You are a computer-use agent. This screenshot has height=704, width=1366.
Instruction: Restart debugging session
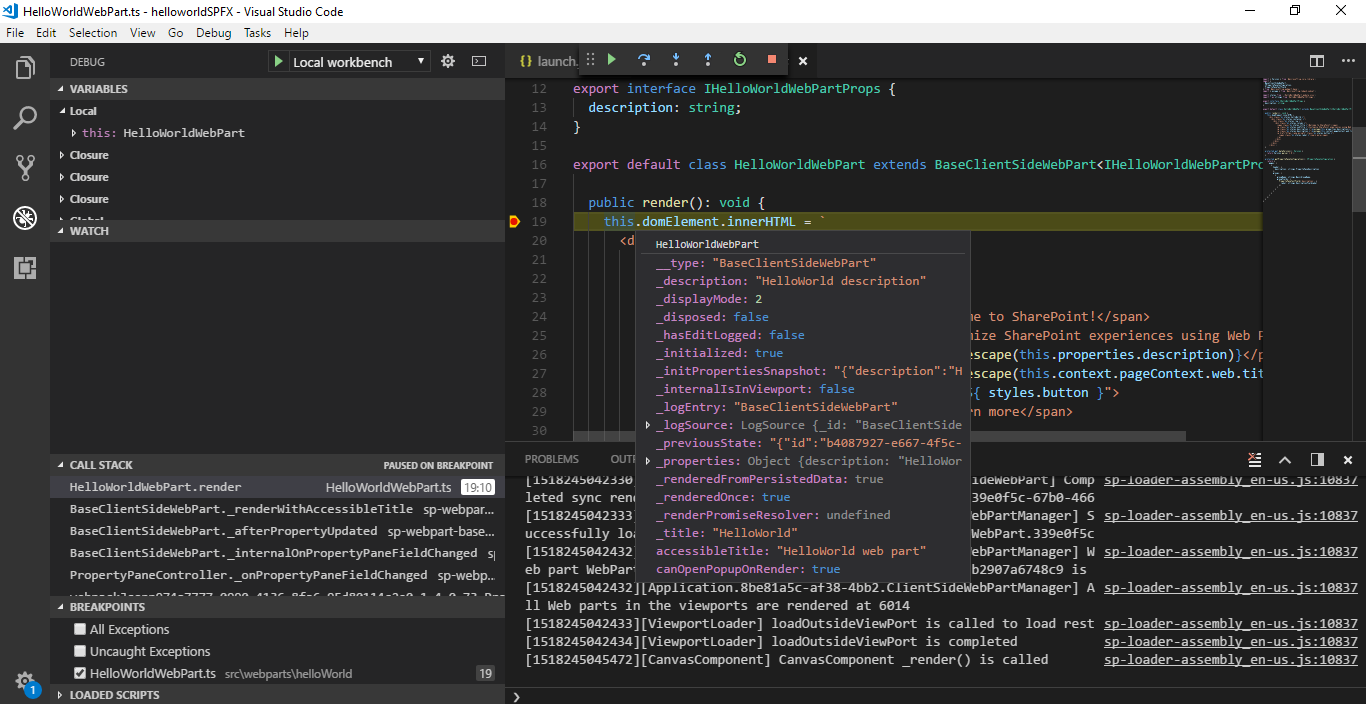(x=740, y=60)
